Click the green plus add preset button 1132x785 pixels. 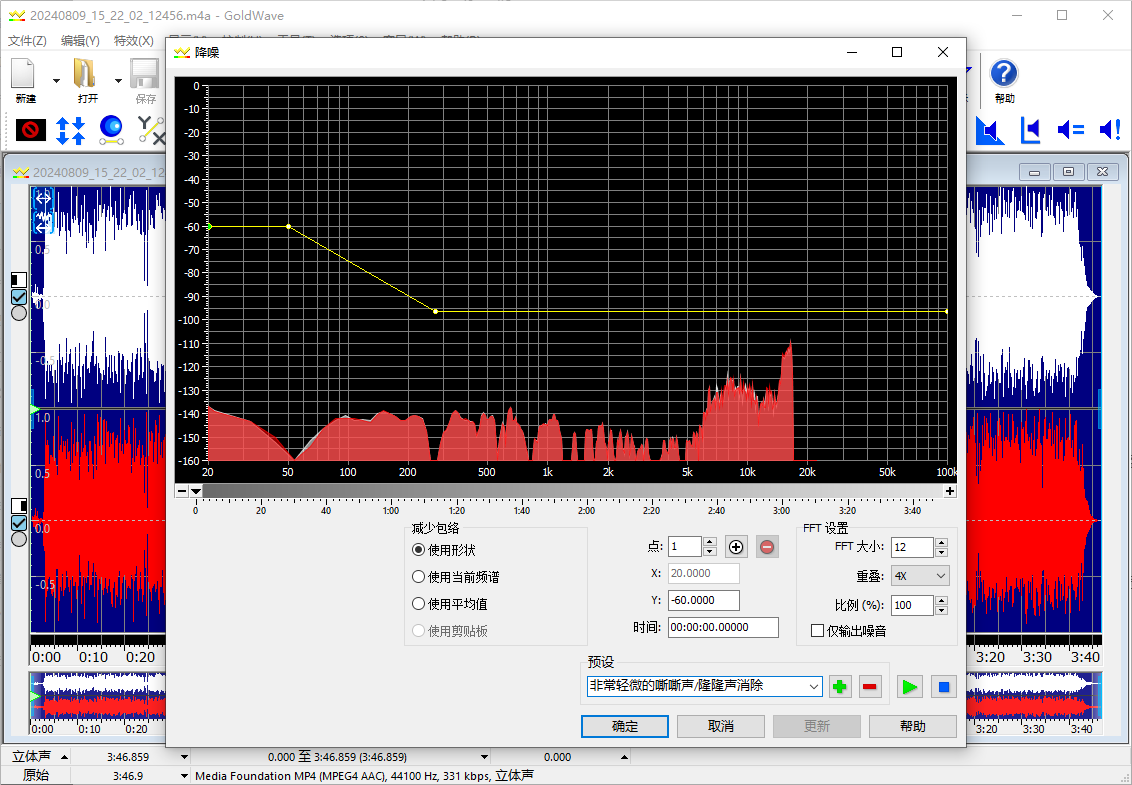click(840, 687)
